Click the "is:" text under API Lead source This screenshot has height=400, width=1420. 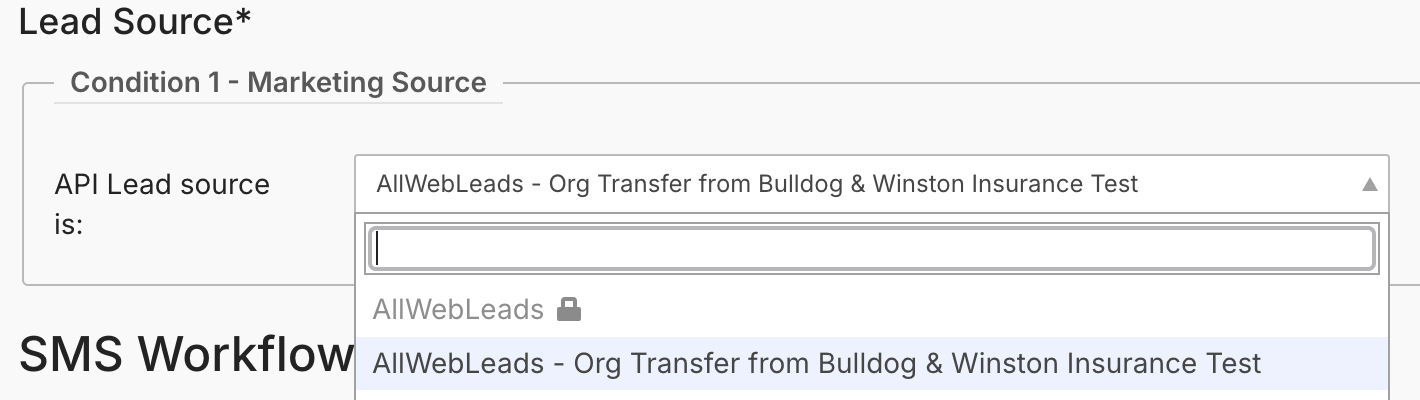click(69, 226)
